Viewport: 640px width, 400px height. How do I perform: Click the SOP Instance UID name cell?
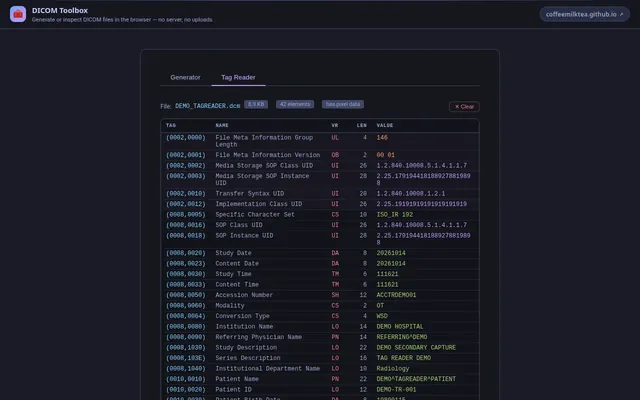pos(244,236)
